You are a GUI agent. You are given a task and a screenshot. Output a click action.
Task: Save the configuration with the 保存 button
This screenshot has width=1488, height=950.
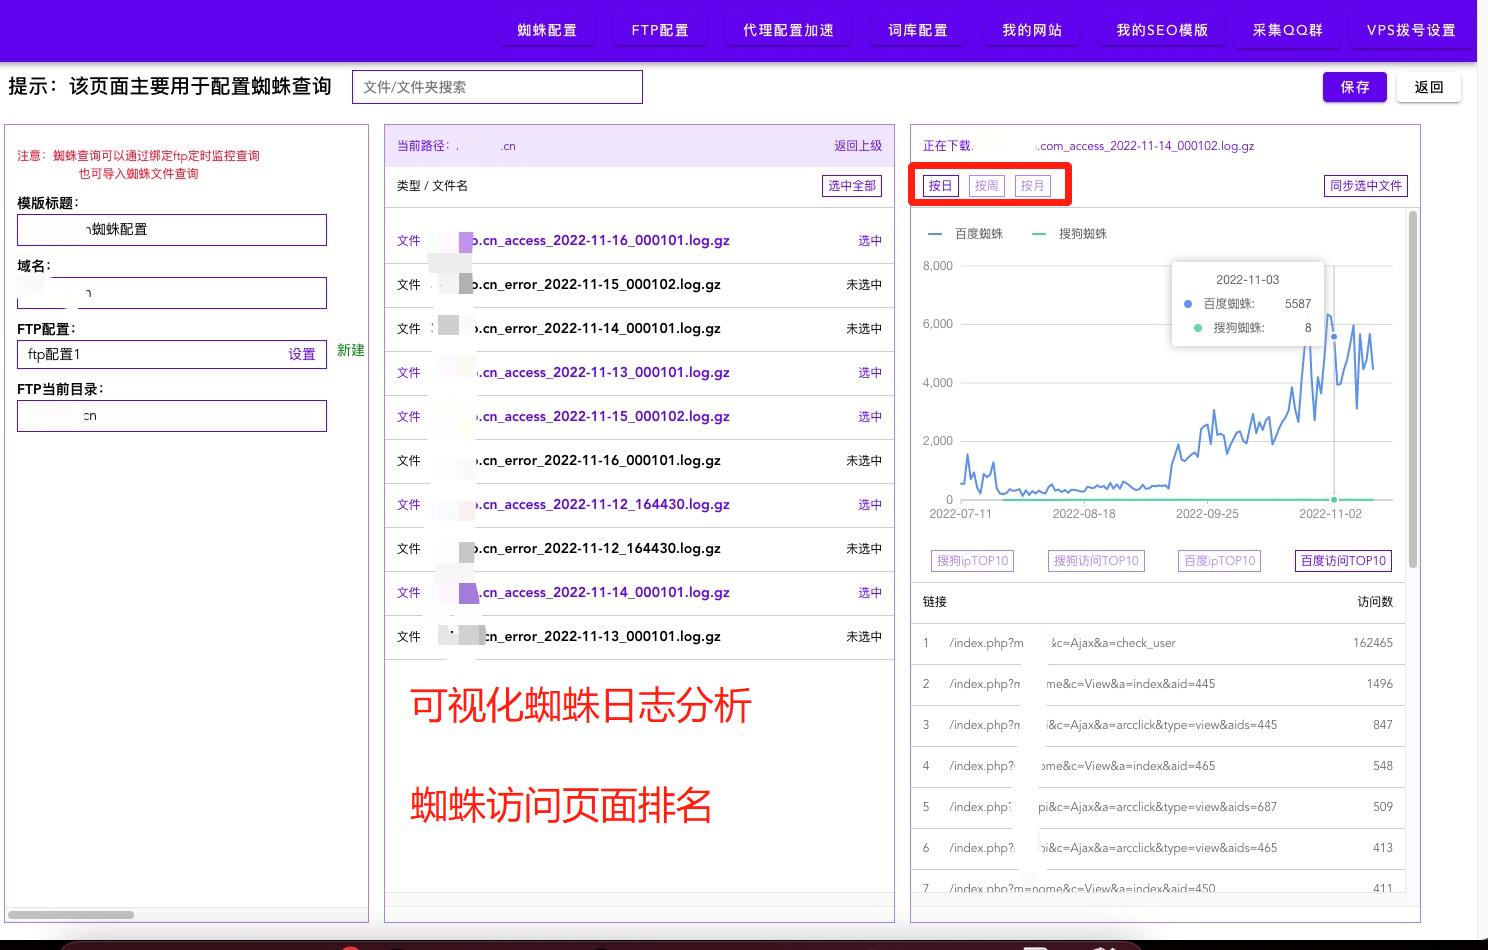click(1354, 87)
